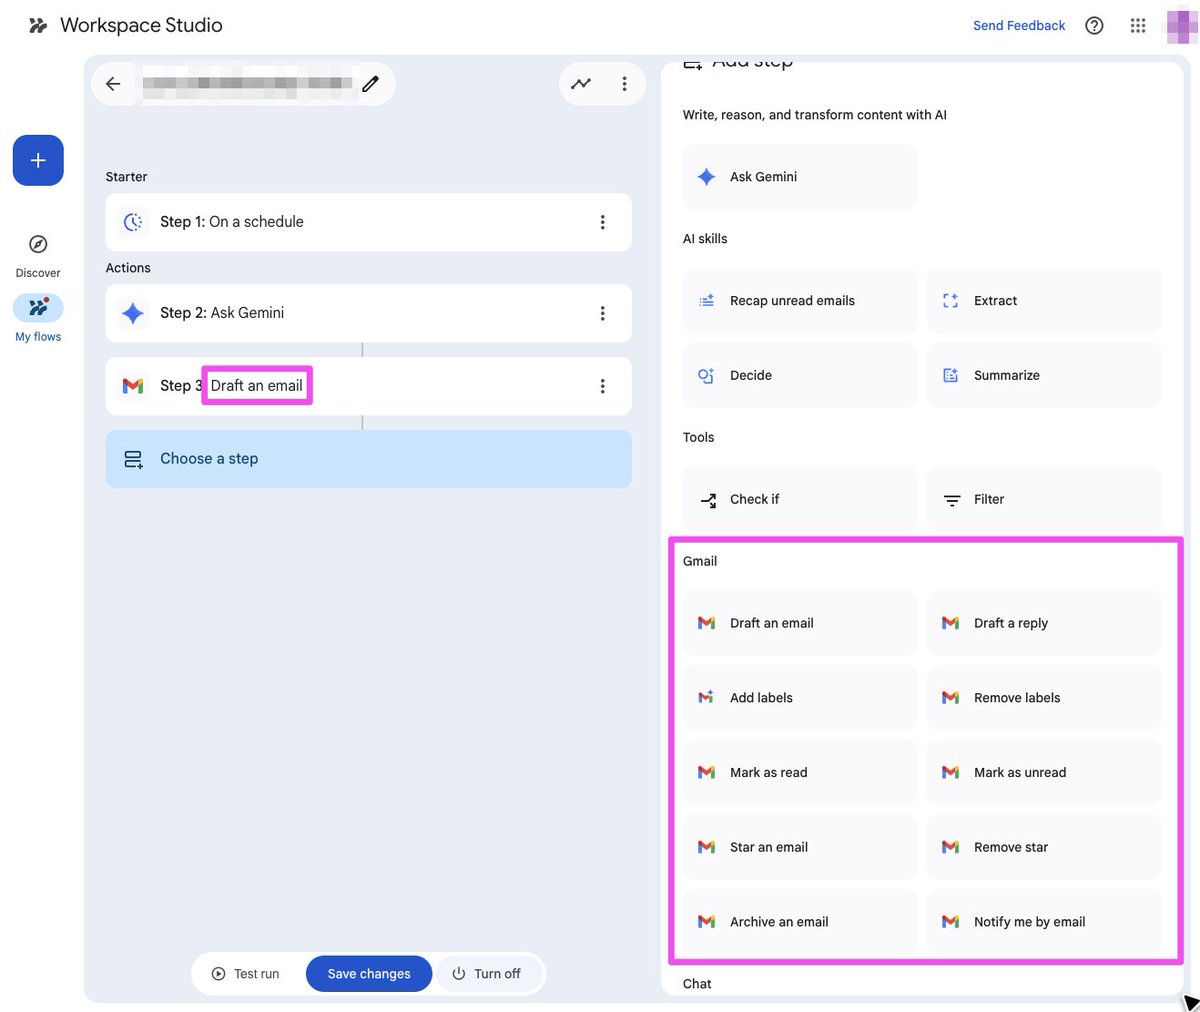Add the Summarize AI skill
The image size is (1200, 1012).
(x=1044, y=376)
